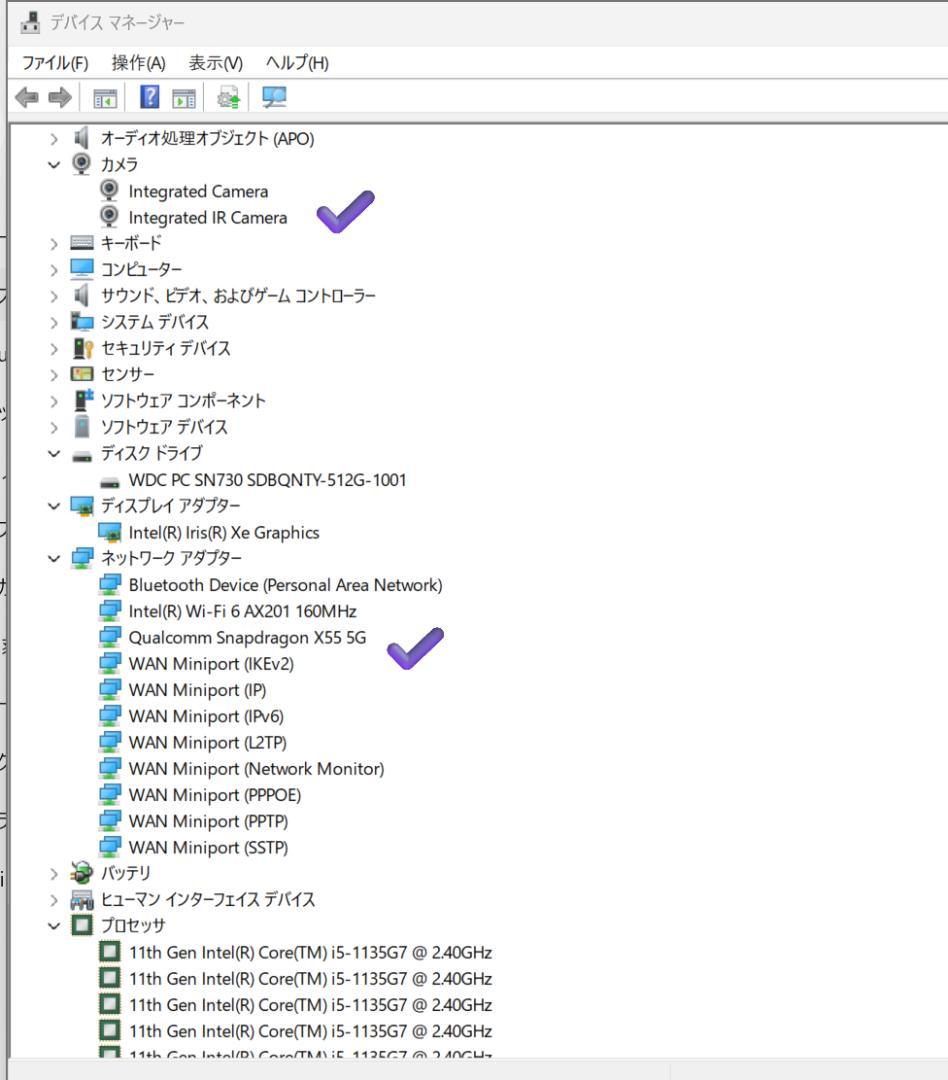The width and height of the screenshot is (948, 1080).
Task: Click the back arrow toolbar icon
Action: [27, 97]
